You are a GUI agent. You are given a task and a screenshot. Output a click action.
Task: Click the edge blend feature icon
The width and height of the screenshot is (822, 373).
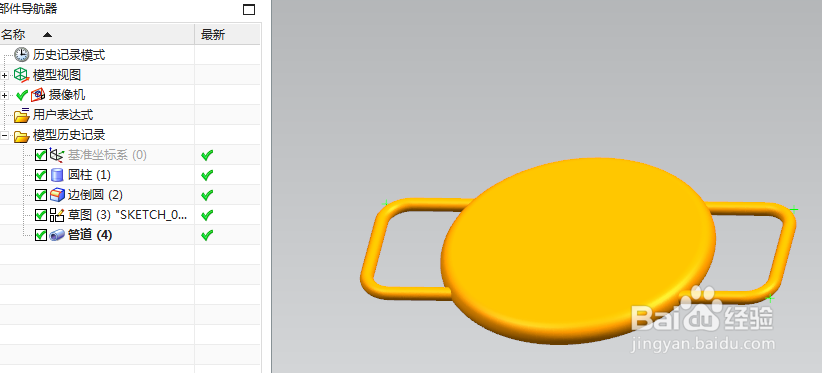[57, 195]
